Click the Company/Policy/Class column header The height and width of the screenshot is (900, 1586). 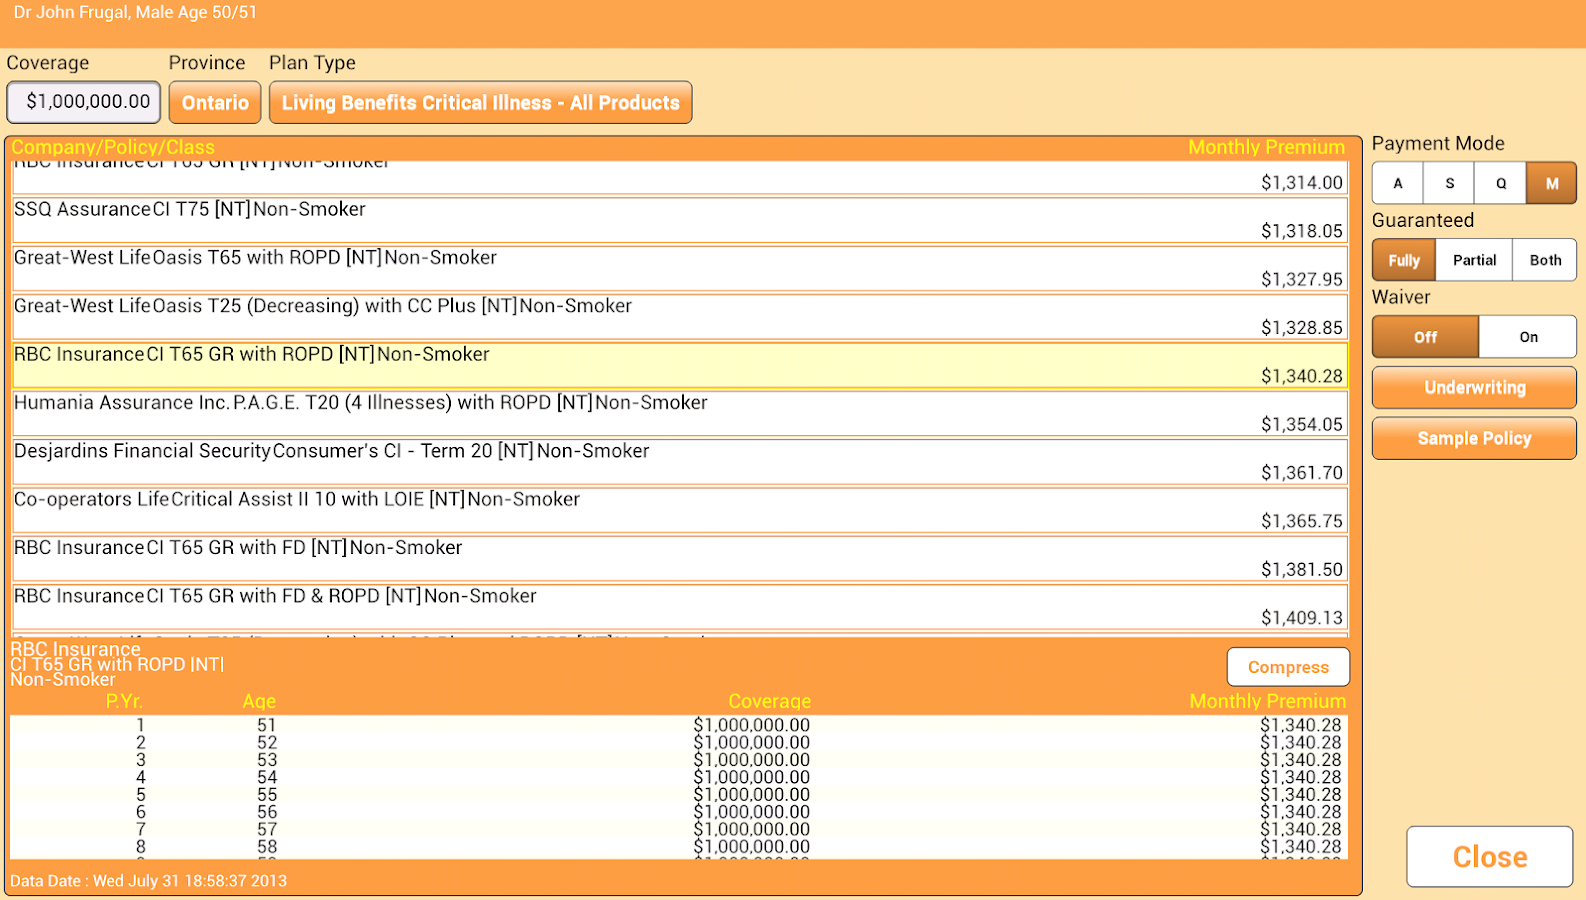pos(113,147)
